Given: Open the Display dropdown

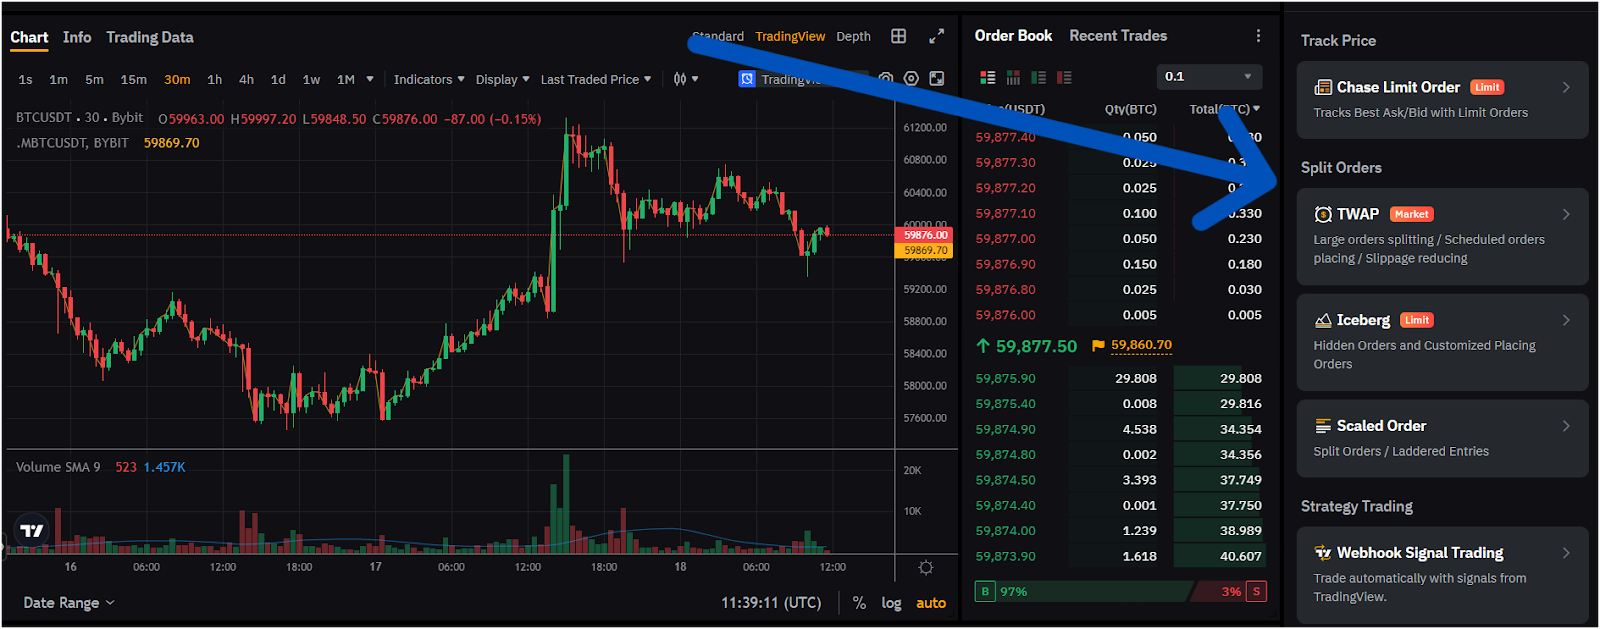Looking at the screenshot, I should tap(503, 79).
